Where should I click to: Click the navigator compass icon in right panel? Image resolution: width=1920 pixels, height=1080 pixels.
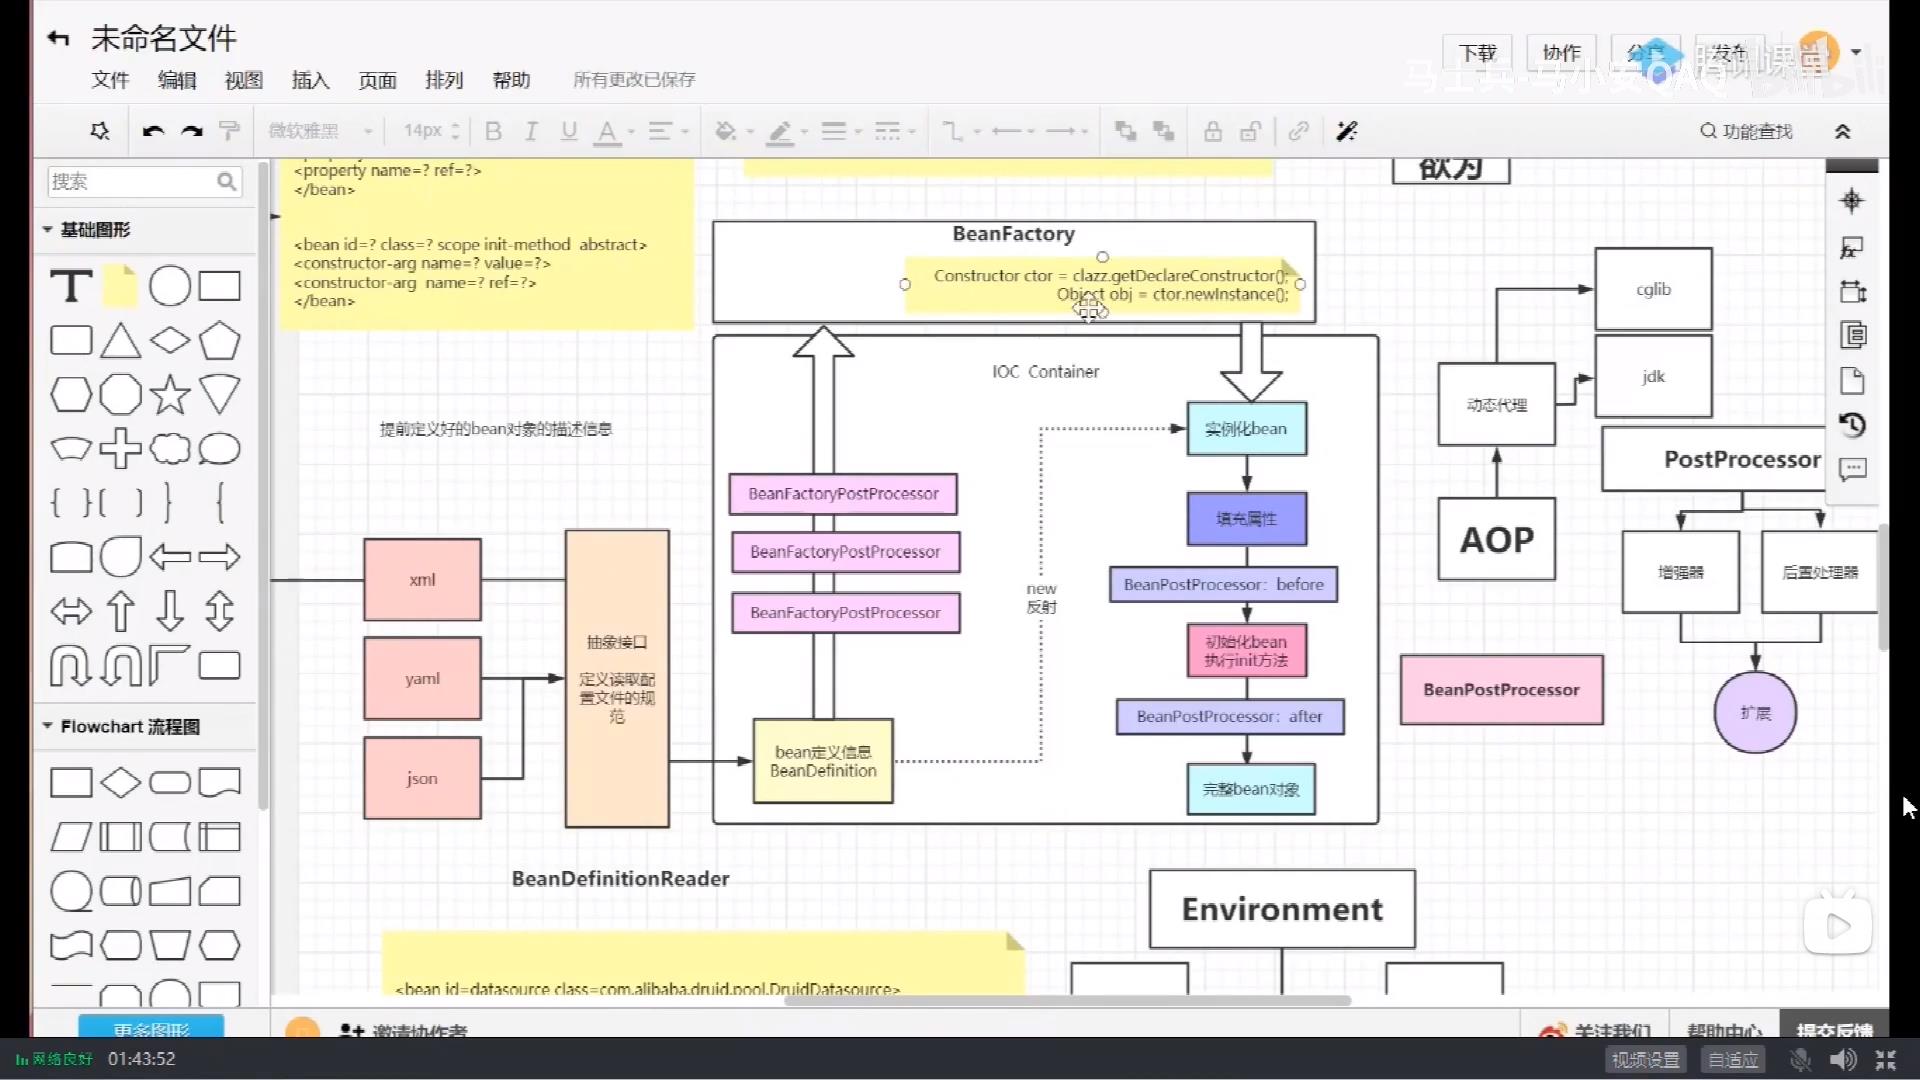[x=1852, y=201]
